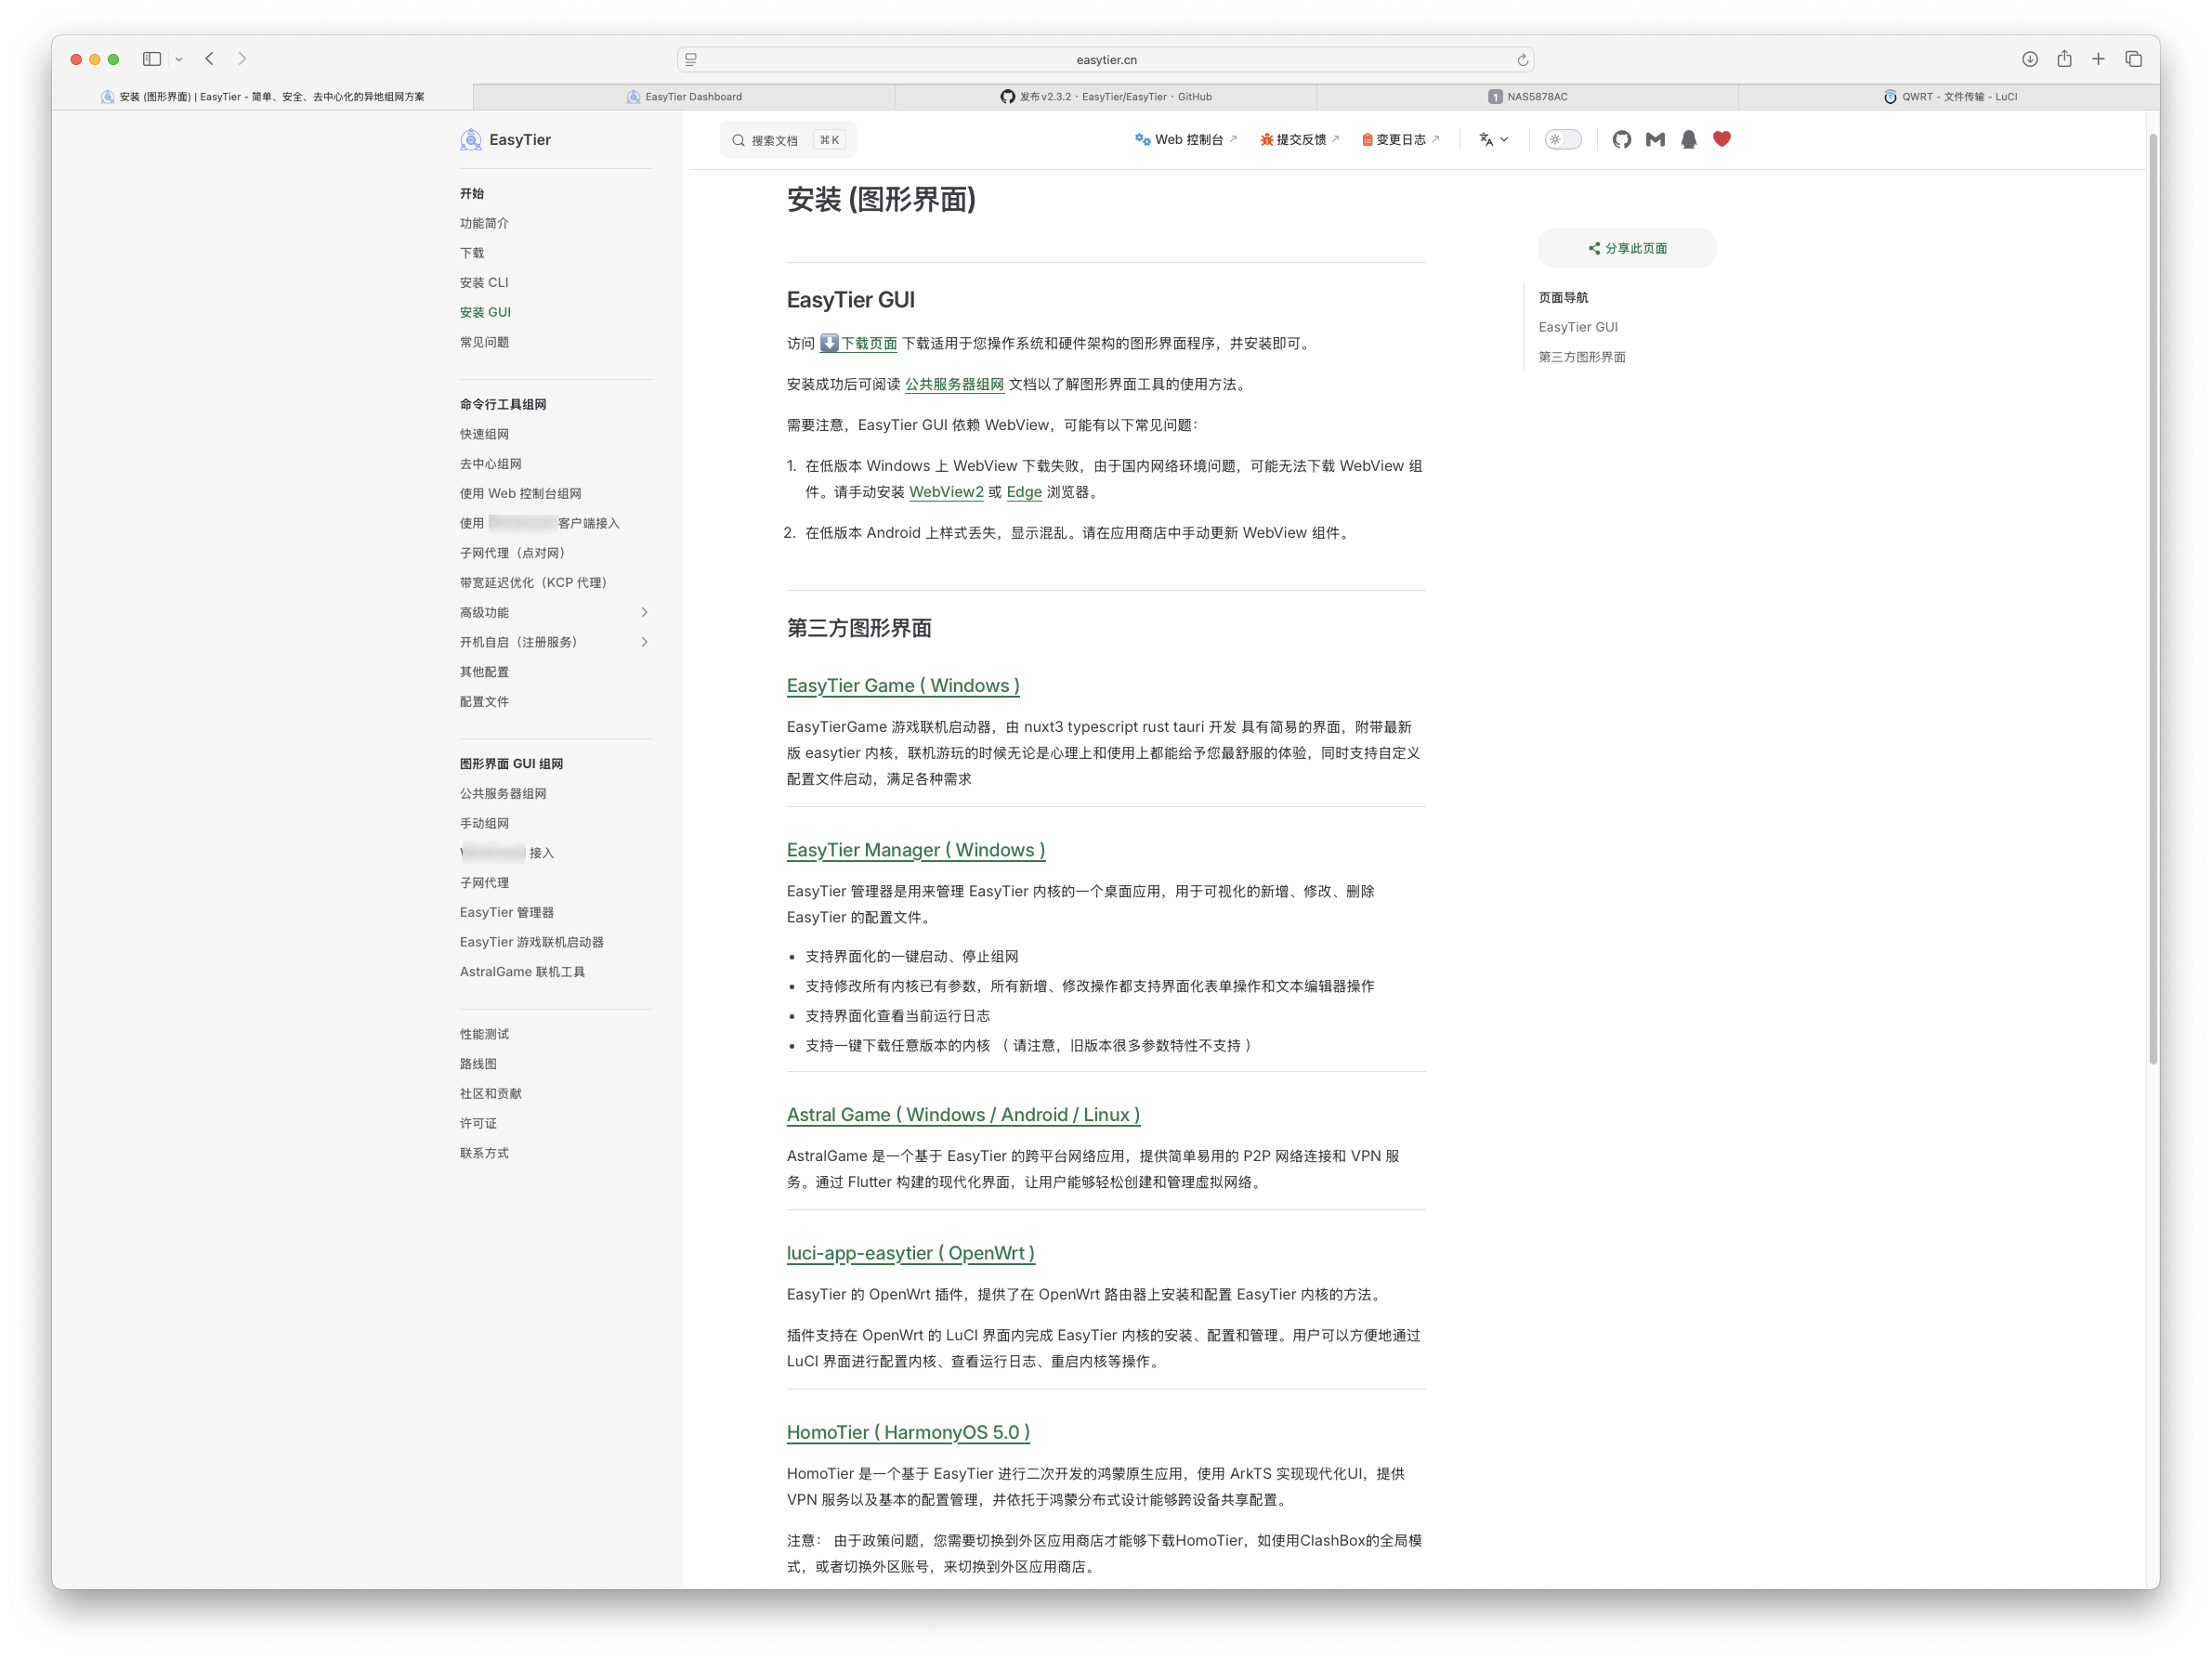Click the 分享此页面 button
This screenshot has width=2212, height=1658.
pos(1626,248)
